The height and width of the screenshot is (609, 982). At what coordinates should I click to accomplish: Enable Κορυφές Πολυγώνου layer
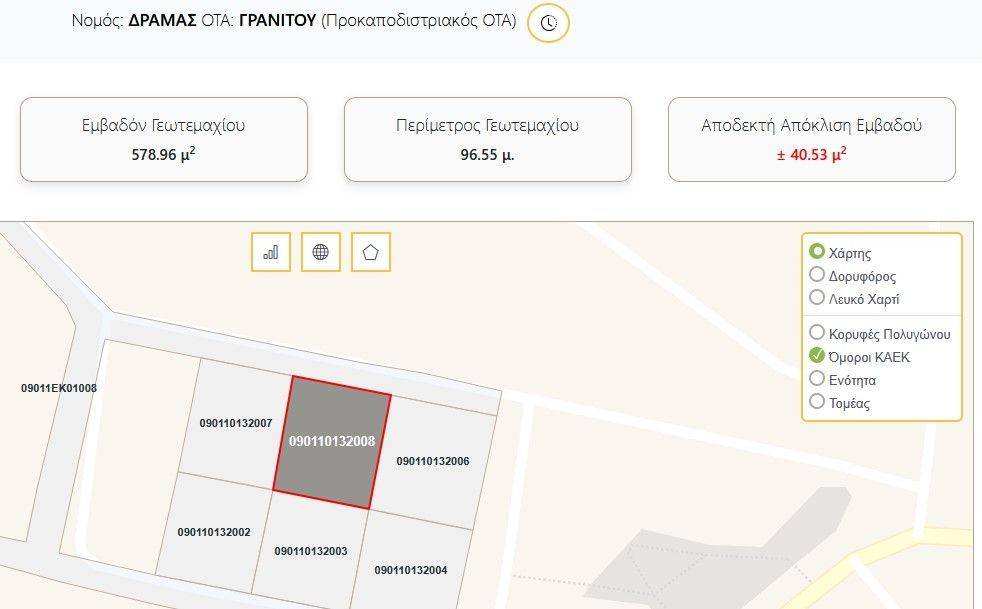pos(817,332)
